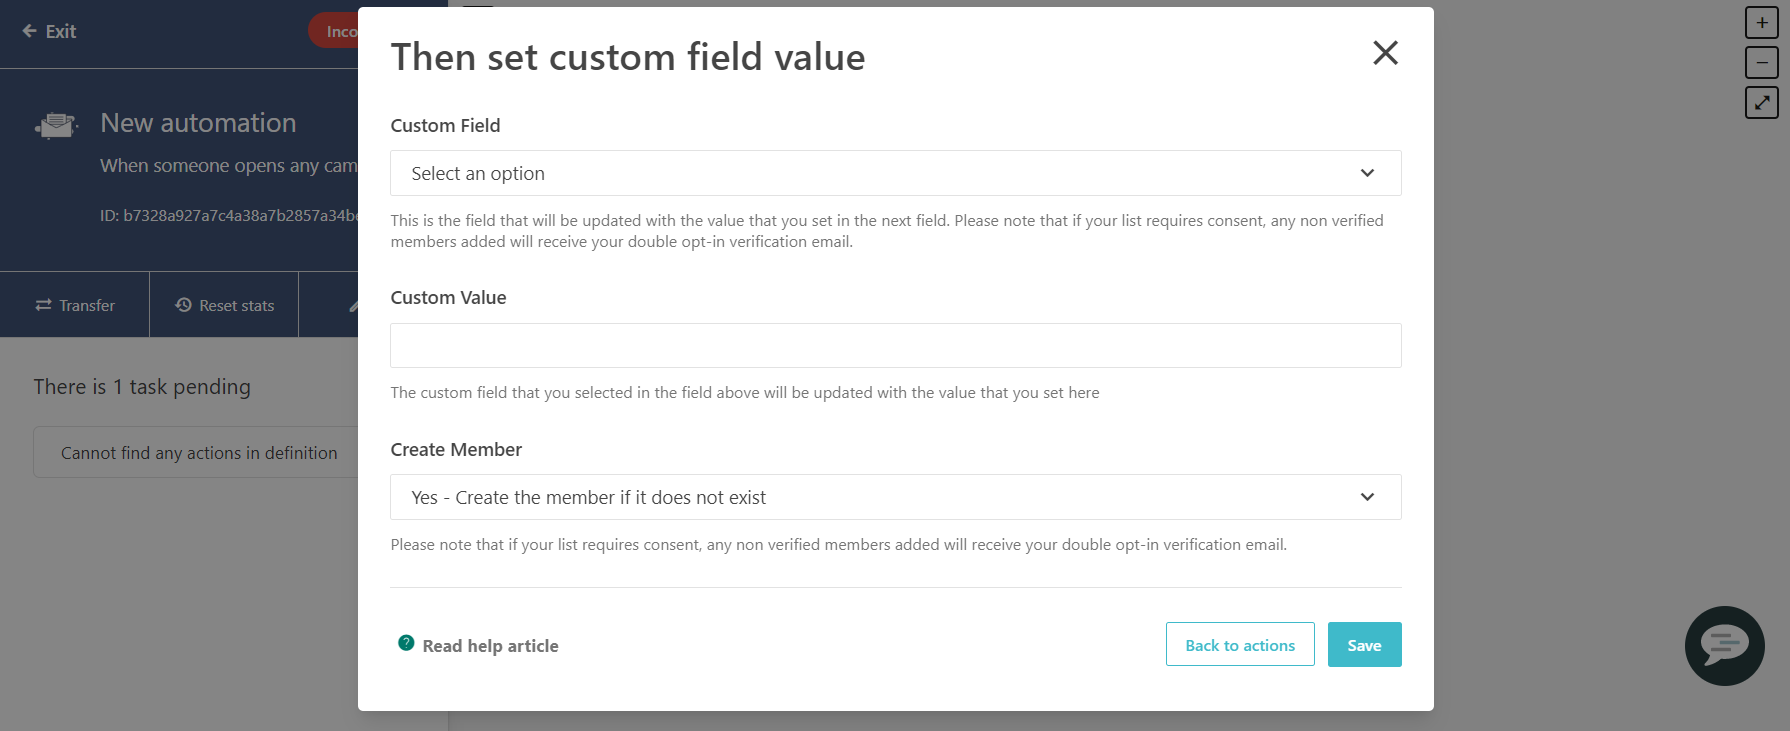The width and height of the screenshot is (1790, 731).
Task: Click the zoom in plus icon
Action: tap(1762, 21)
